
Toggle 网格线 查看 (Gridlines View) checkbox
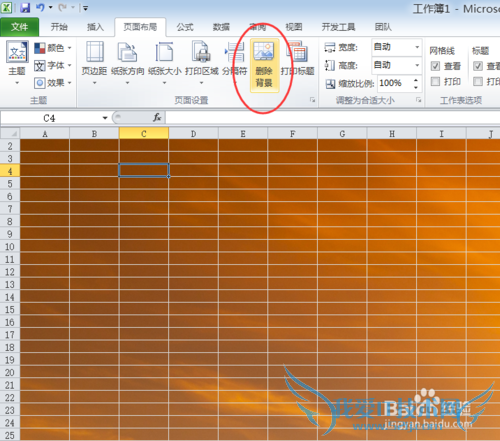pos(435,66)
